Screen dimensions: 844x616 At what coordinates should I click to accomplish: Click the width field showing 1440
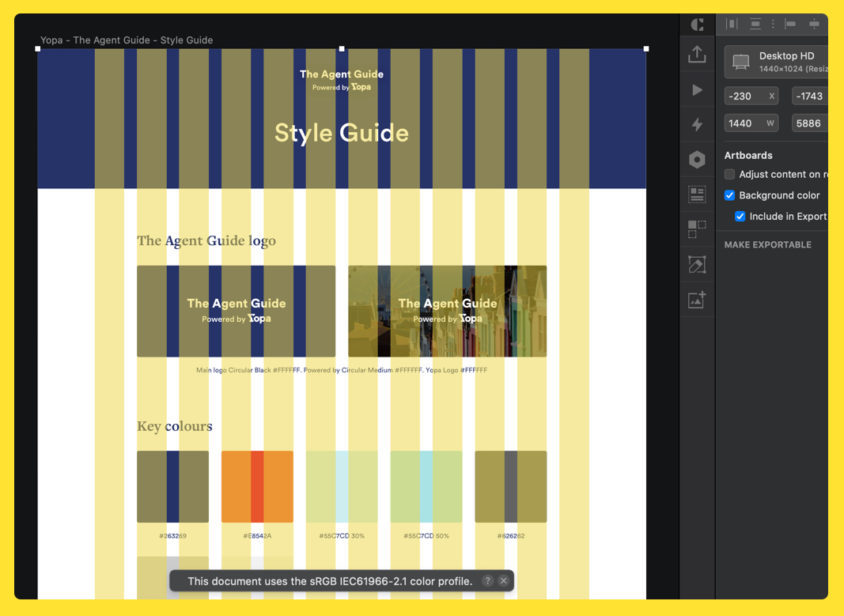751,123
